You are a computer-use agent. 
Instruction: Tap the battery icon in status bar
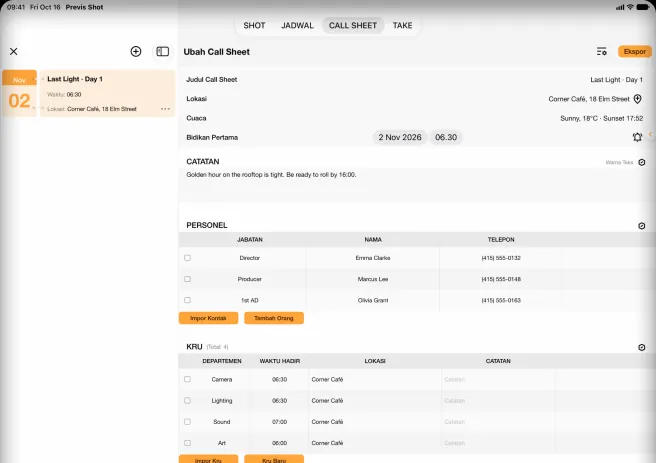pyautogui.click(x=643, y=7)
